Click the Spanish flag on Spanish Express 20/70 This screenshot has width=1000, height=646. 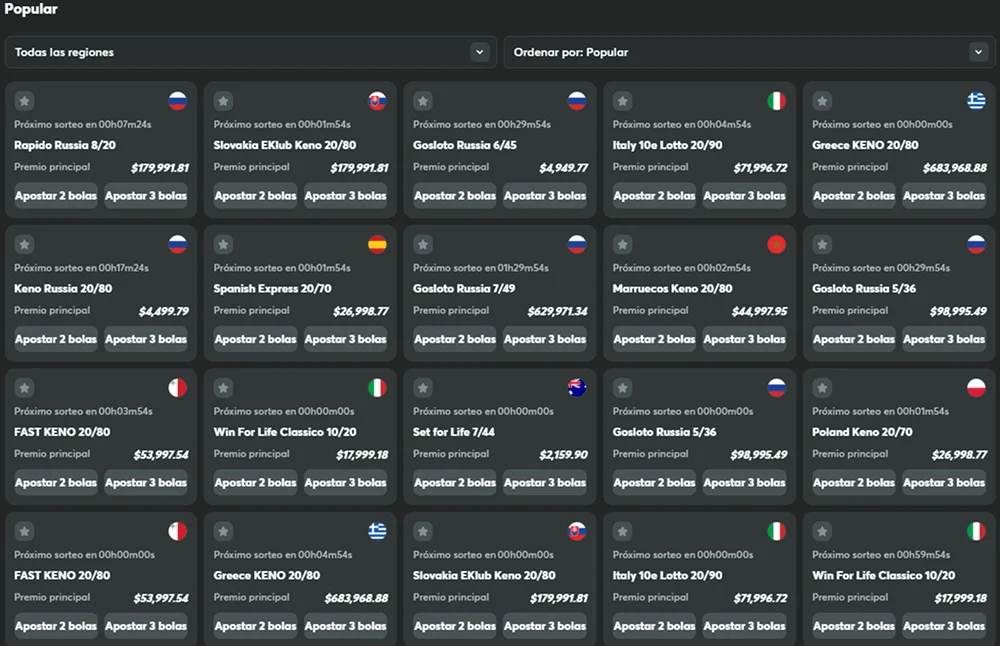(x=378, y=244)
